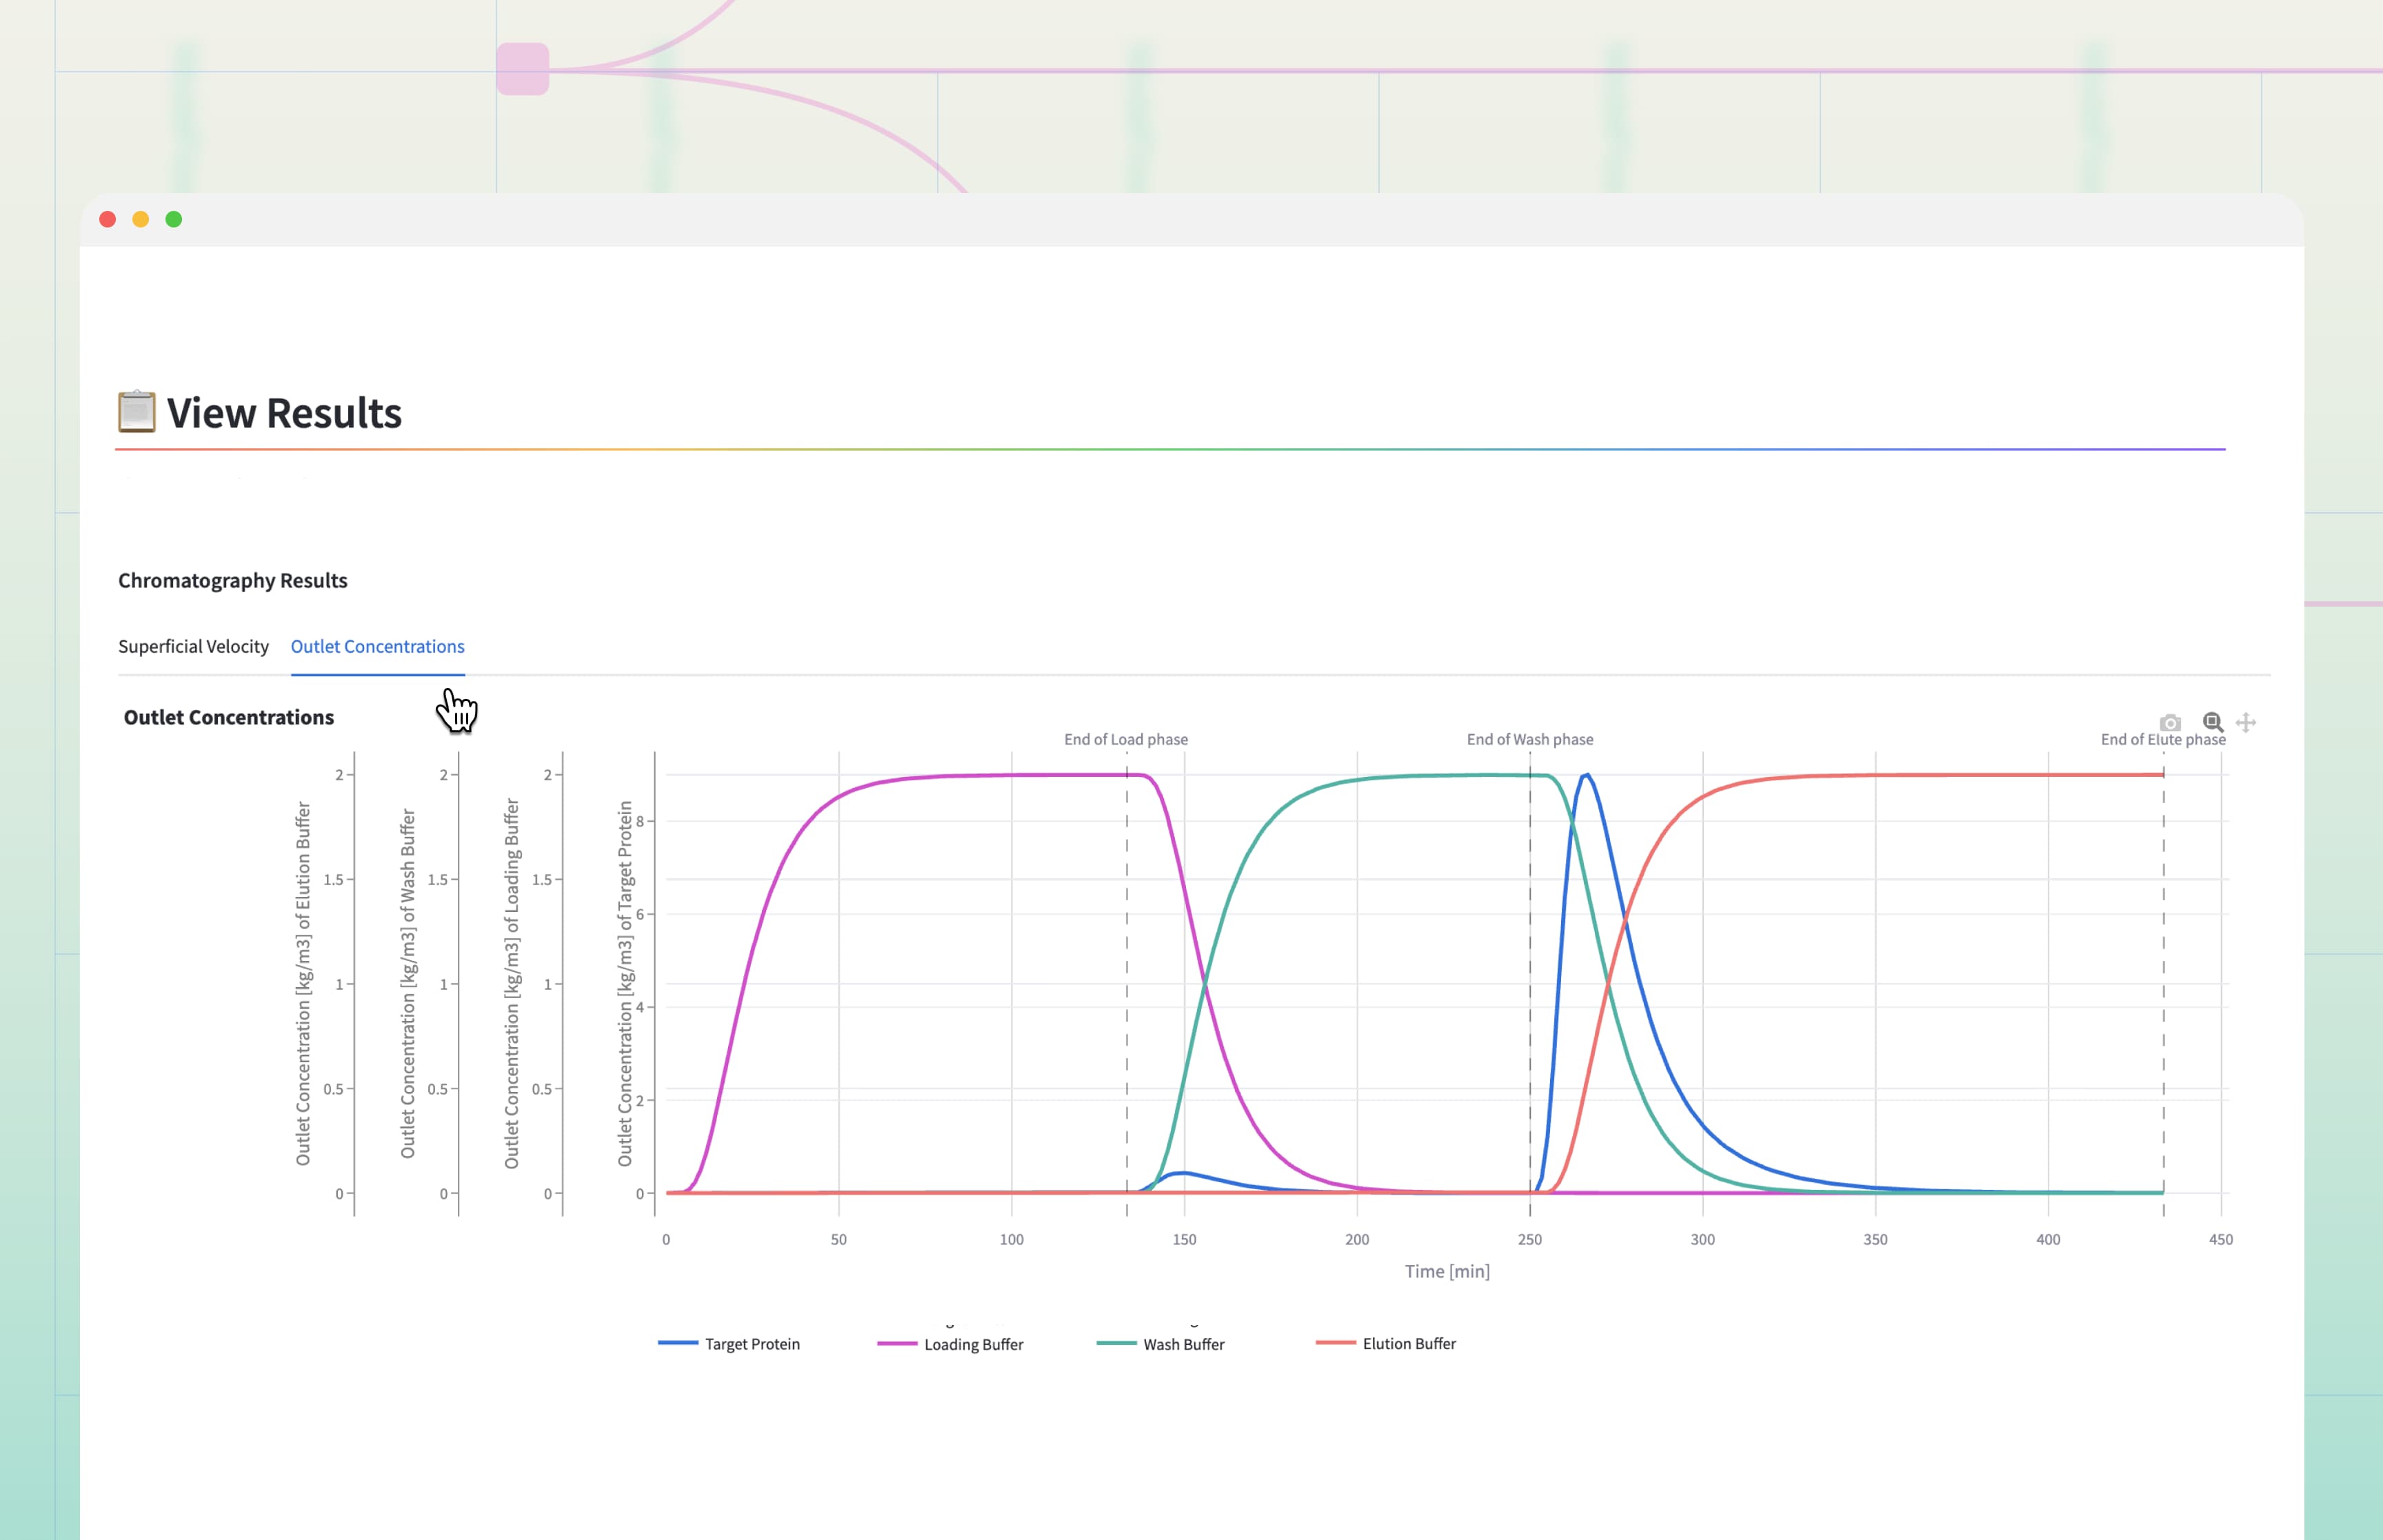Hide the Wash Buffer trace from the chart
Image resolution: width=2383 pixels, height=1540 pixels.
(1184, 1345)
